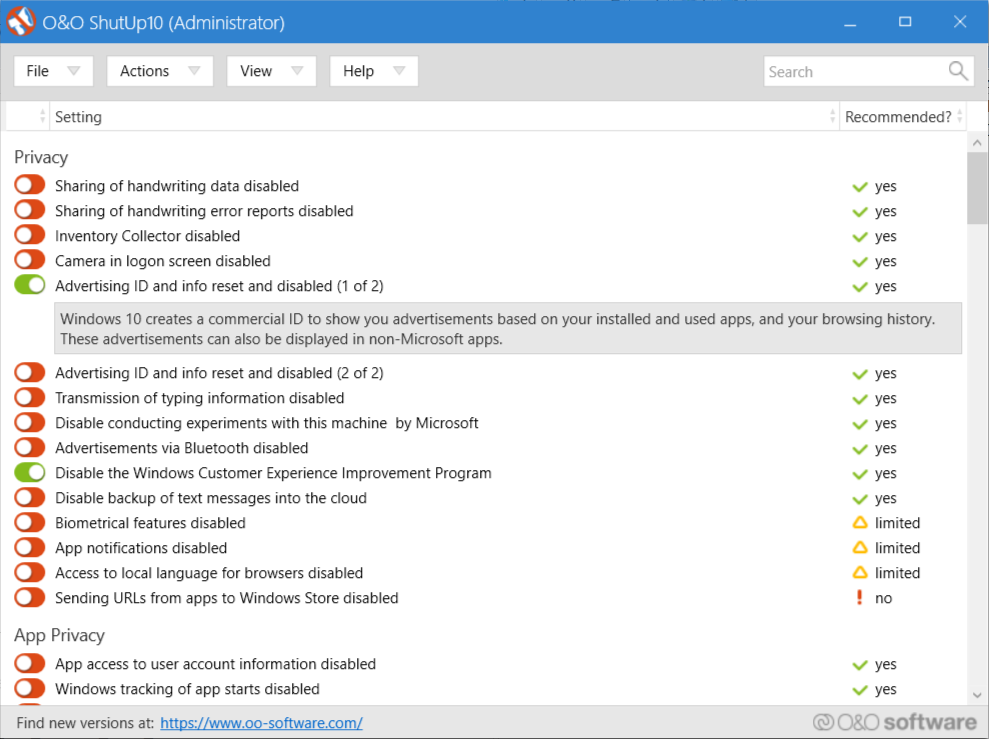Viewport: 989px width, 739px height.
Task: Click the O&O ShutUp10 app logo icon
Action: click(x=21, y=22)
